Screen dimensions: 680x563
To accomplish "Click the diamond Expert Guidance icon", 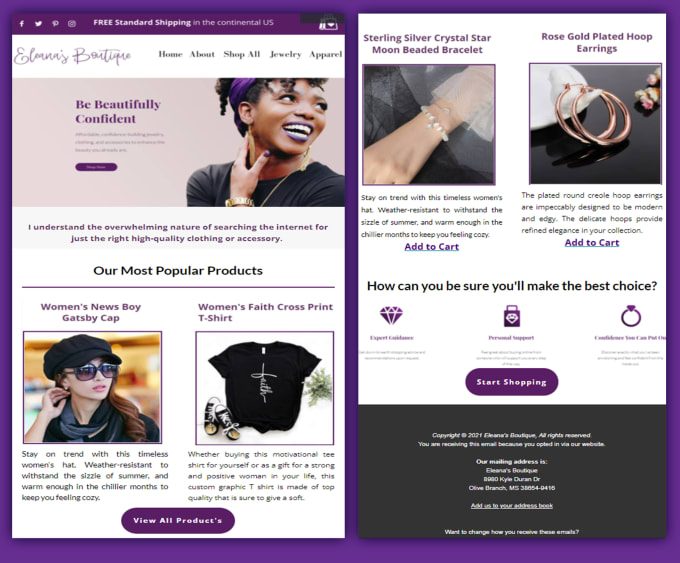I will [x=391, y=315].
